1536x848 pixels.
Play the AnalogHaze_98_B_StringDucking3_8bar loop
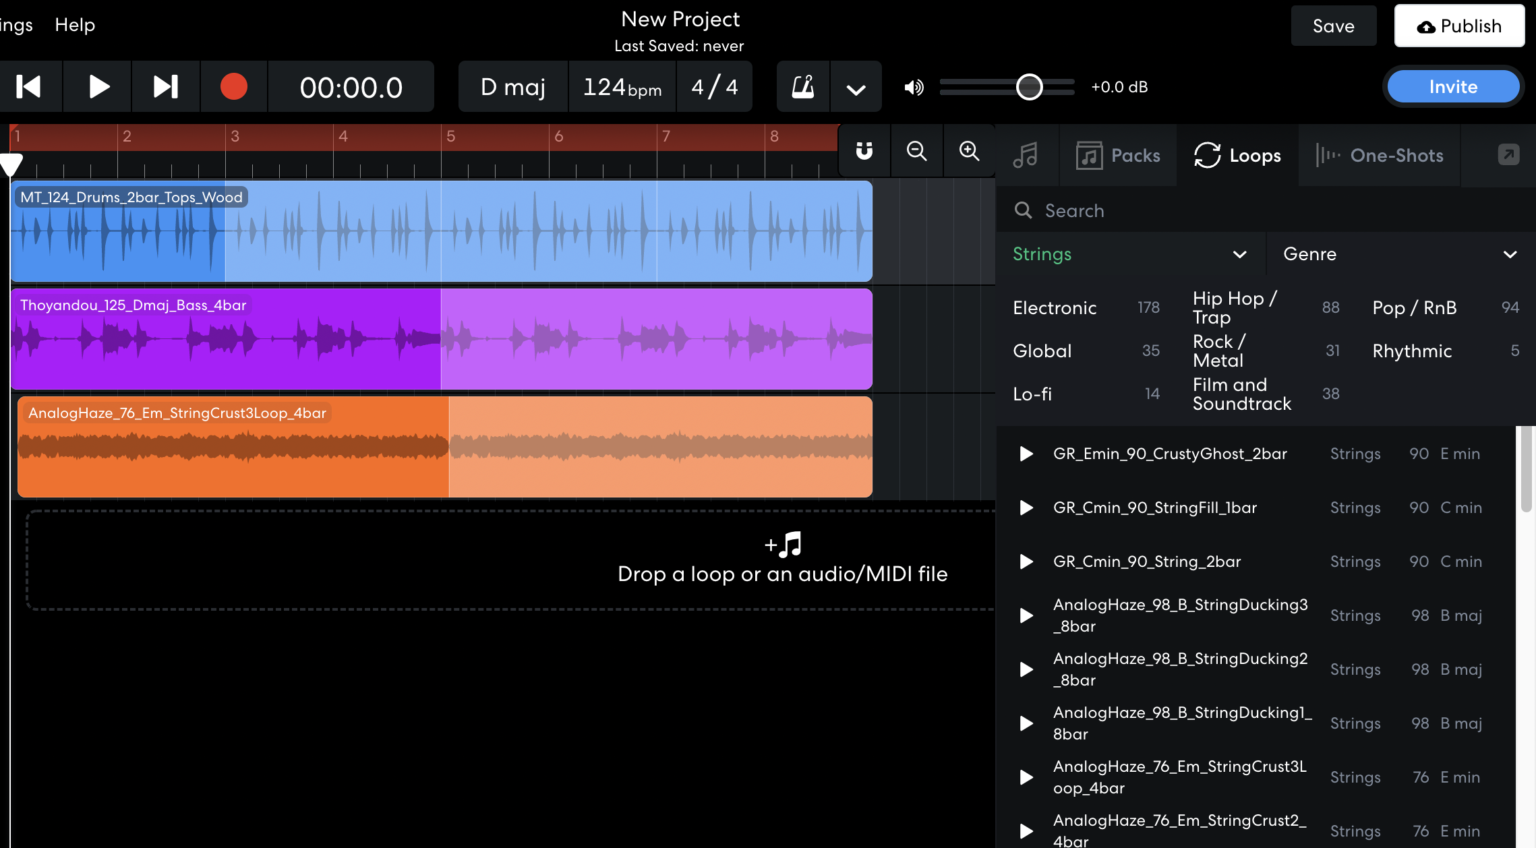1025,615
